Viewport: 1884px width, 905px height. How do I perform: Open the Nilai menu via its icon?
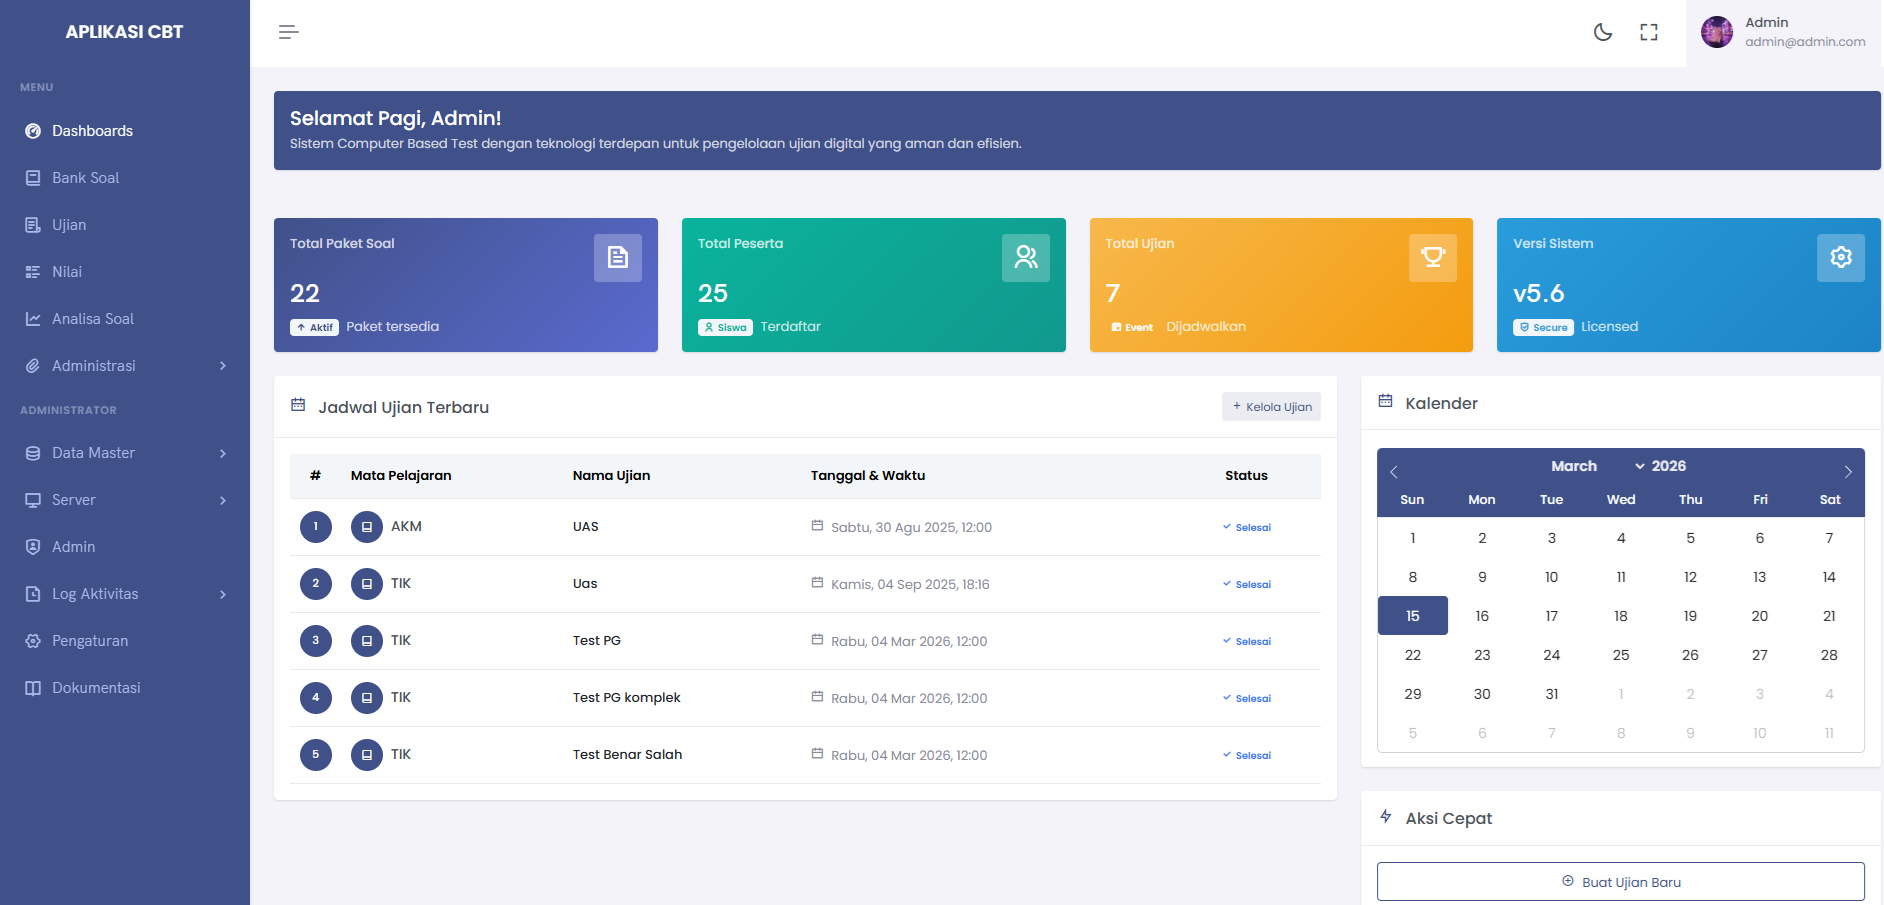pos(33,271)
